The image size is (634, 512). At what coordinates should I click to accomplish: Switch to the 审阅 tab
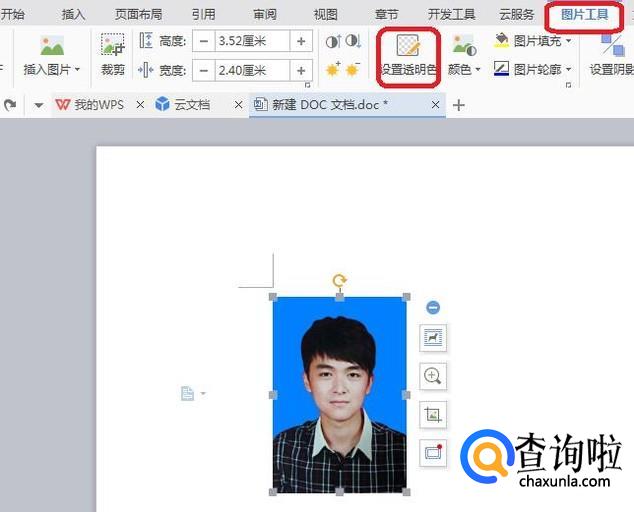(265, 15)
